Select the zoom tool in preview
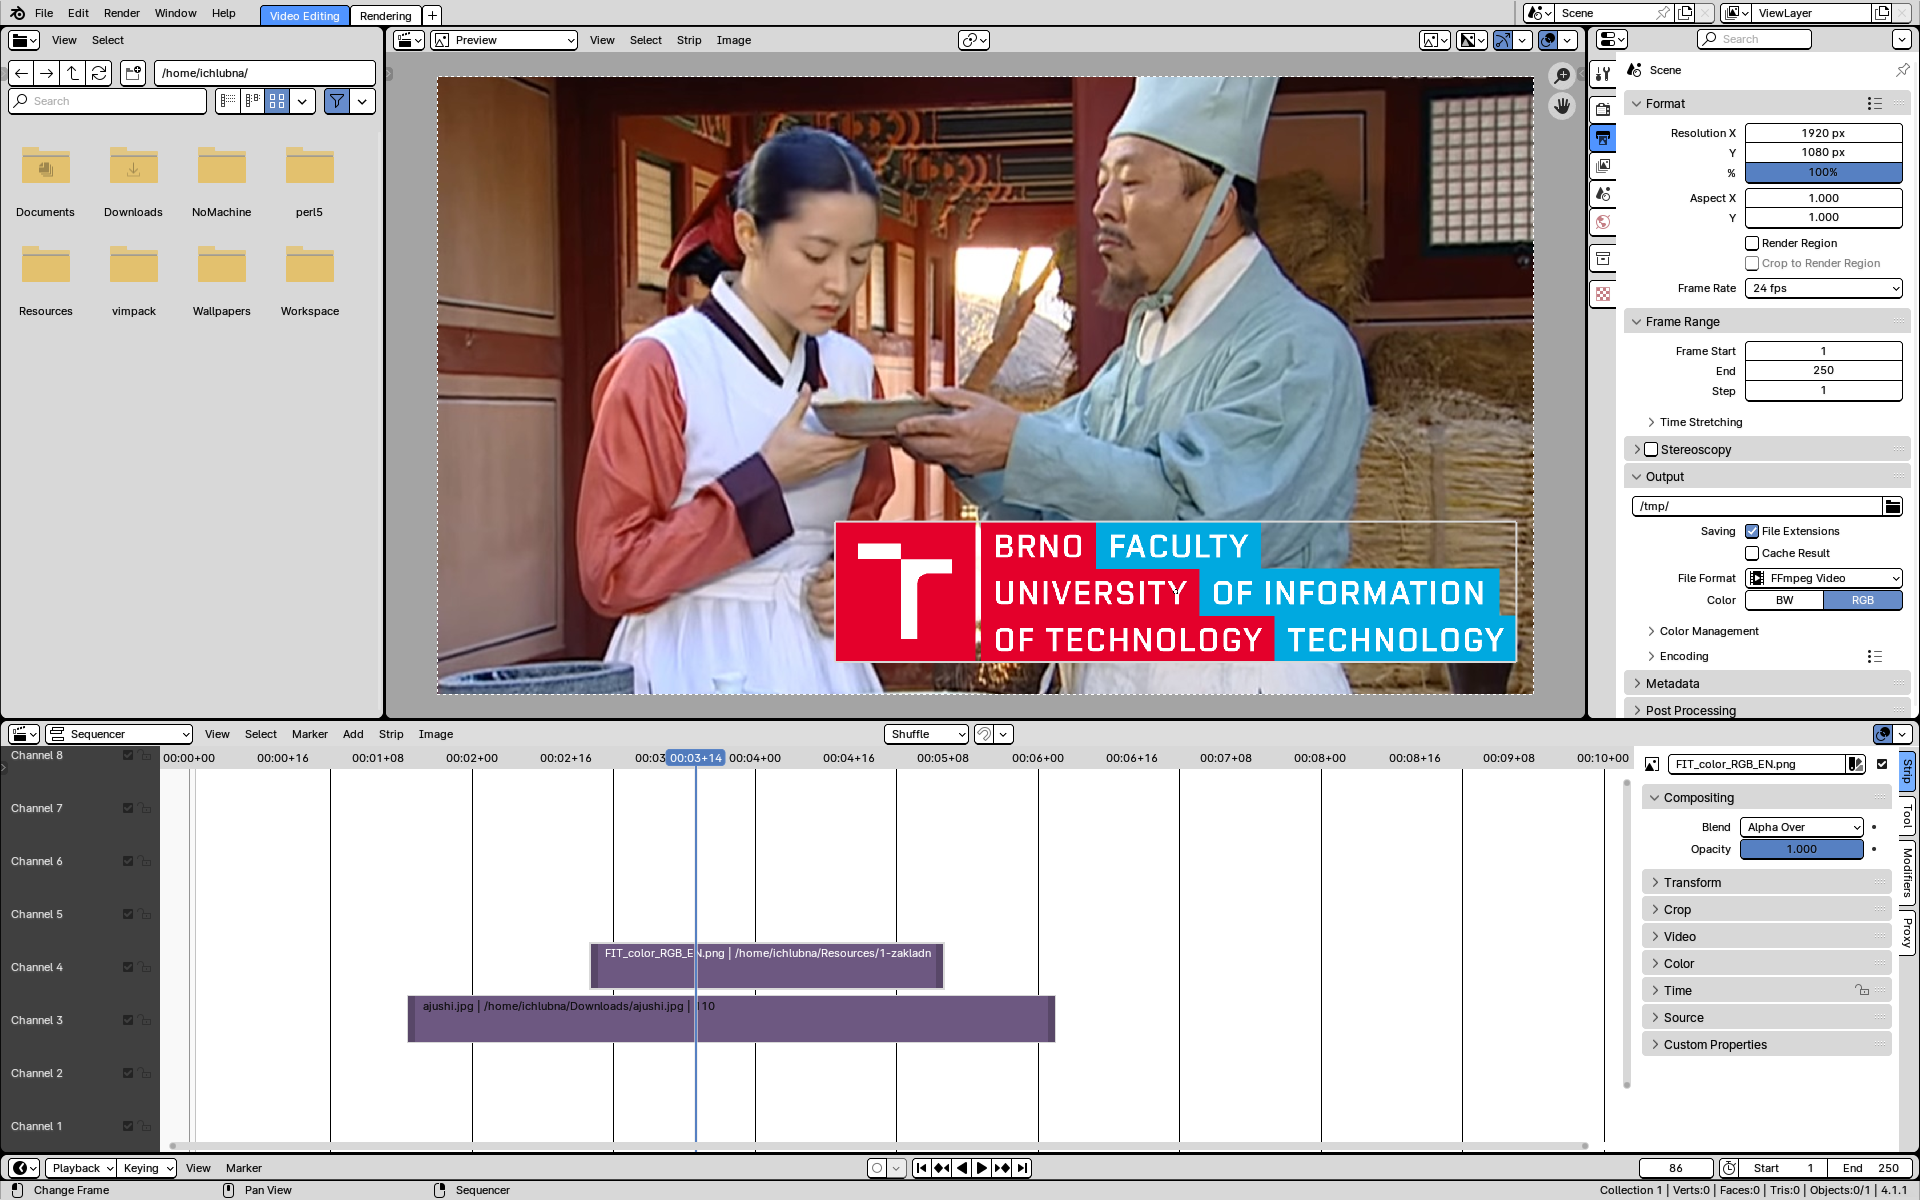 click(1561, 76)
